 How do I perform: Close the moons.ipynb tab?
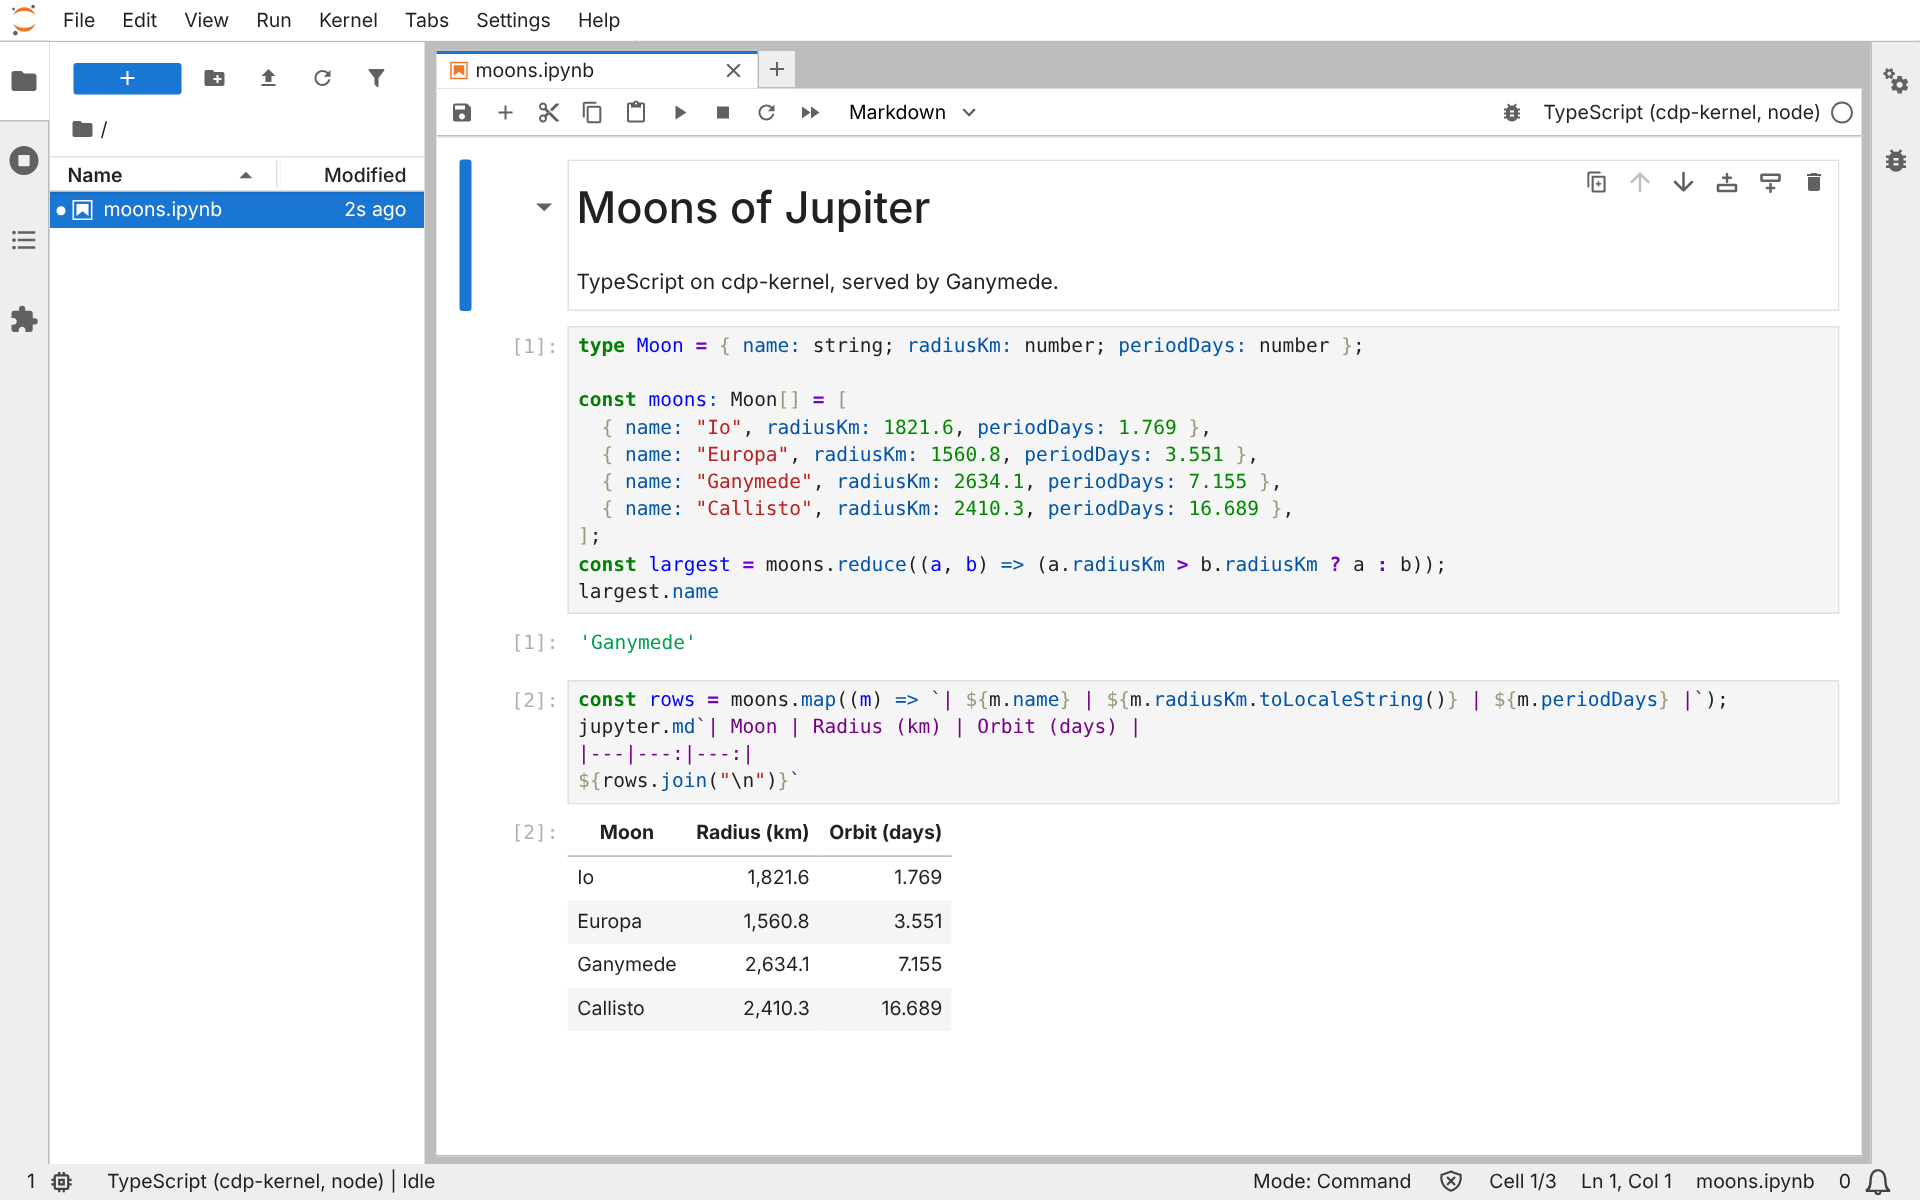(x=733, y=70)
